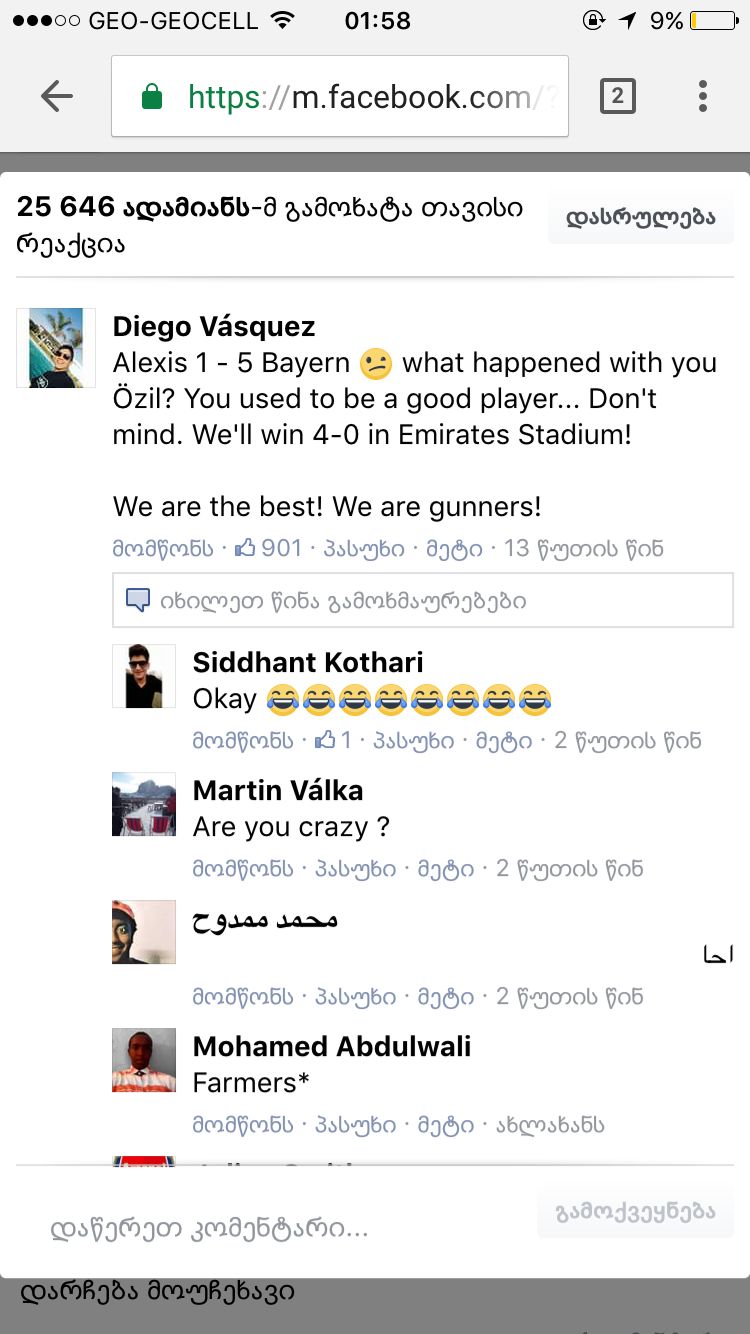Tap the browser back arrow
Screen dimensions: 750x1334
pos(57,96)
